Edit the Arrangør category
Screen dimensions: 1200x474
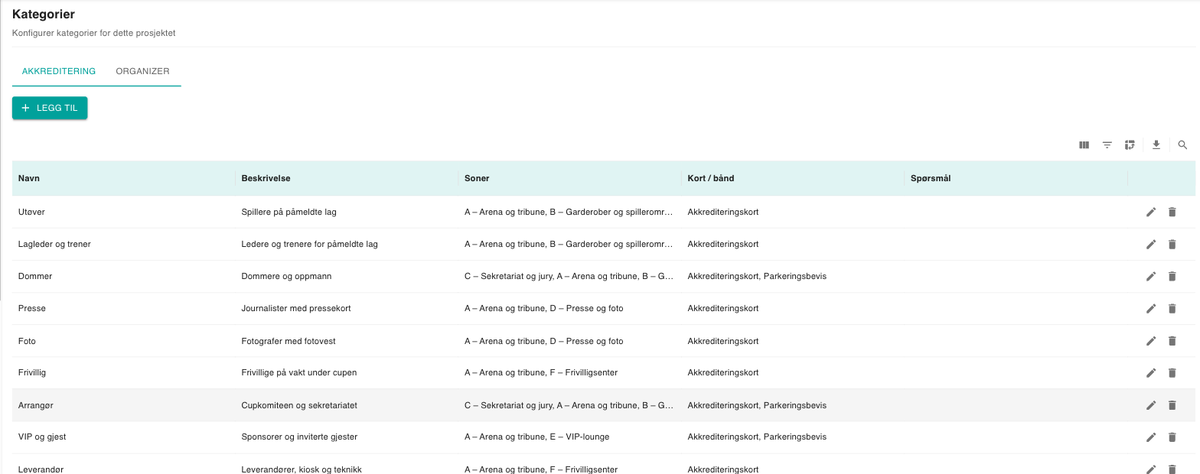[1151, 405]
